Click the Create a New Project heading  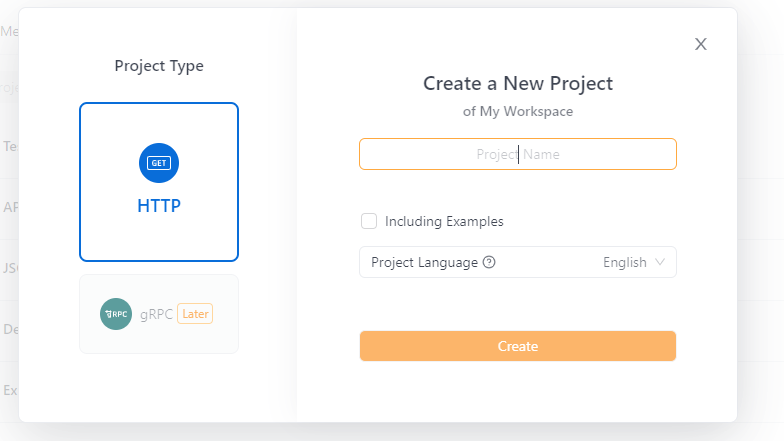(518, 84)
